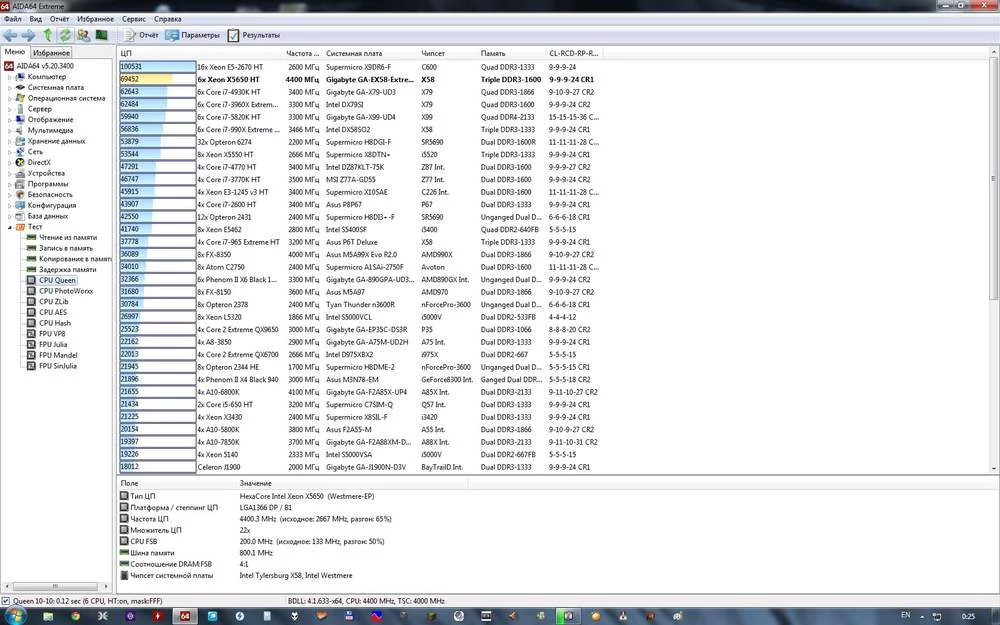Open Чтение из памяти benchmark
The width and height of the screenshot is (1000, 625).
click(62, 237)
